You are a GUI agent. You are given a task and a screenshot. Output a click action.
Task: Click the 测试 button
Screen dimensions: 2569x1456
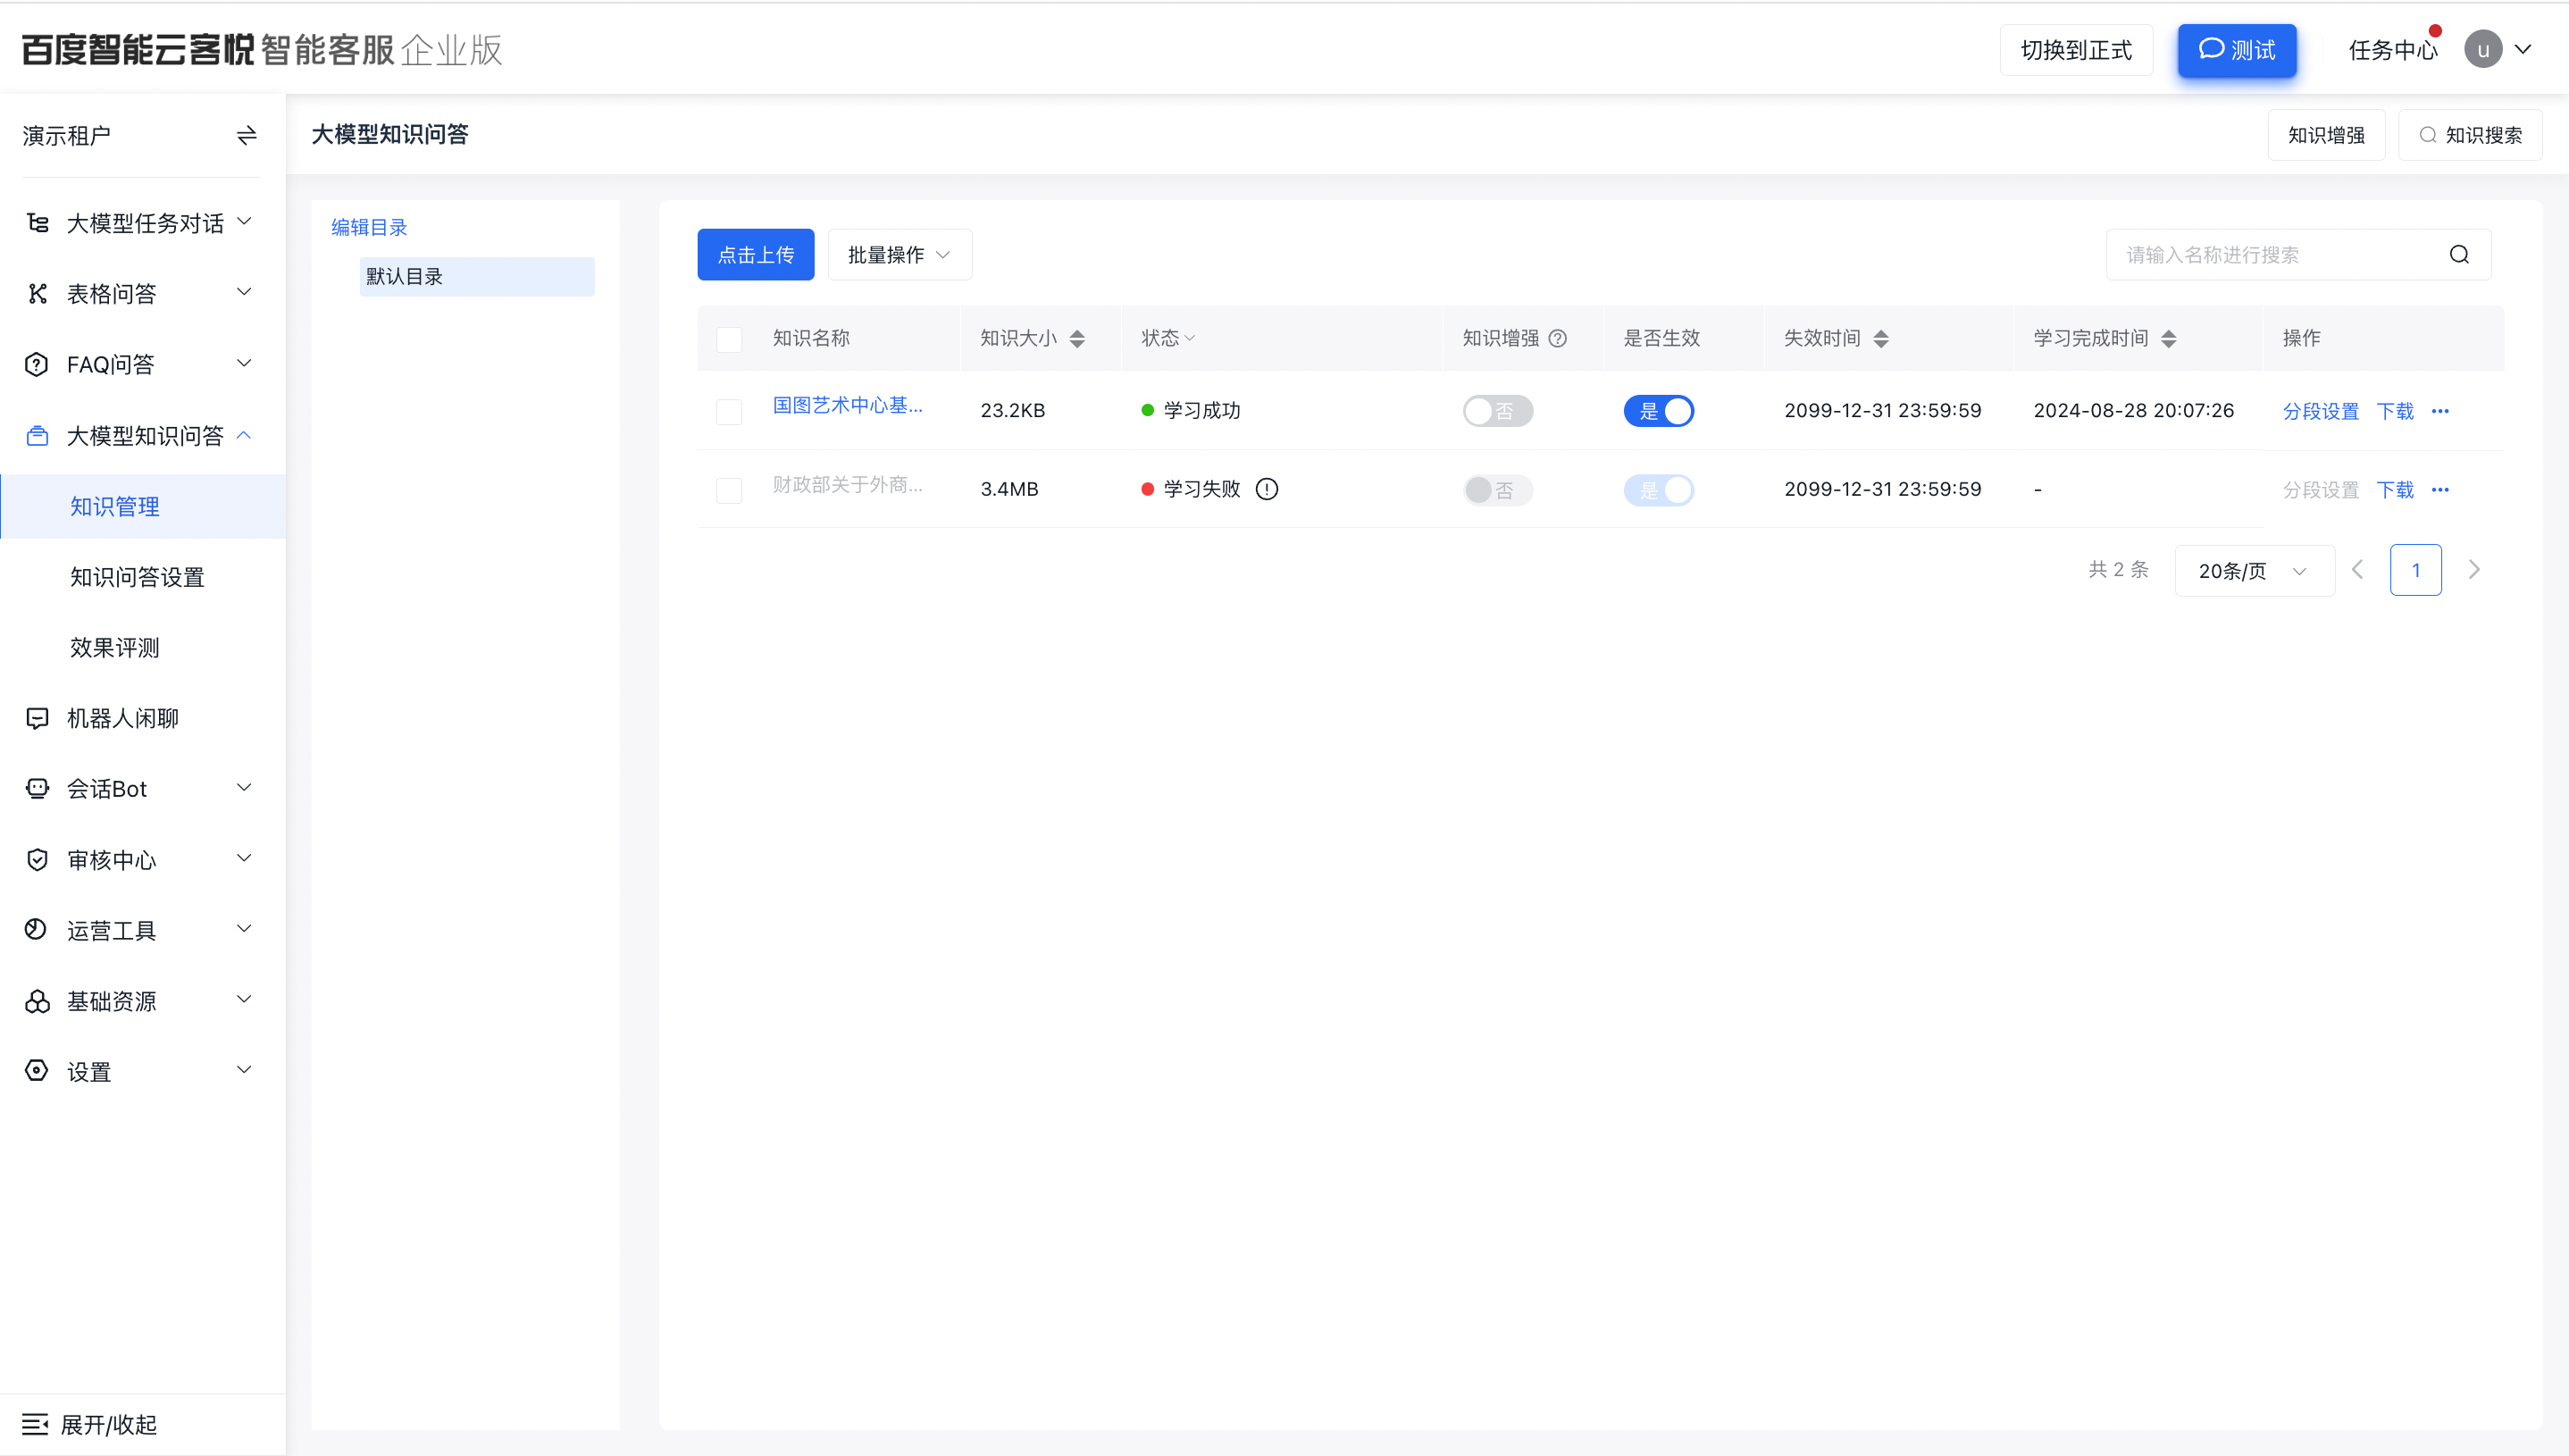point(2237,50)
